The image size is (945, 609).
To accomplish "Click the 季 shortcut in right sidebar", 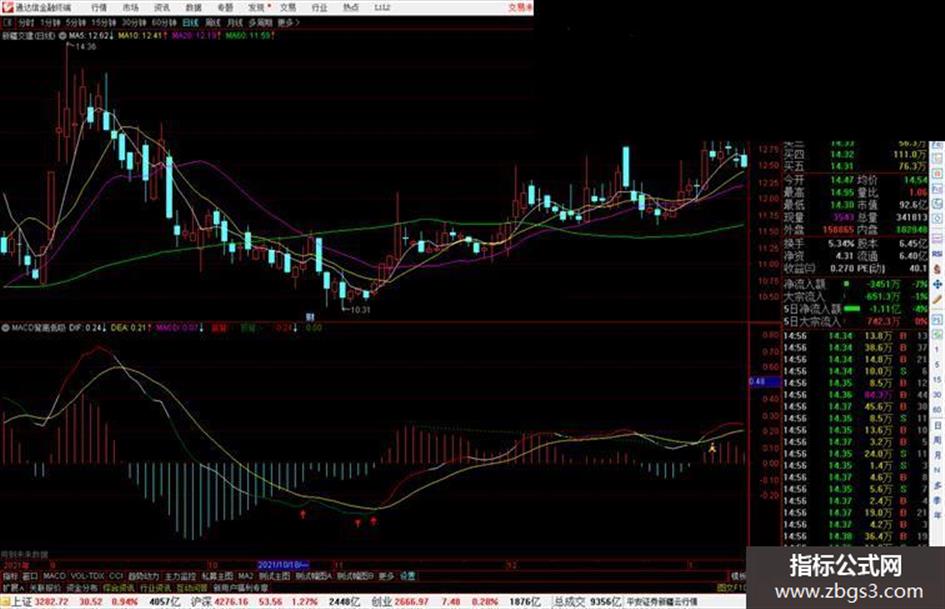I will [937, 500].
